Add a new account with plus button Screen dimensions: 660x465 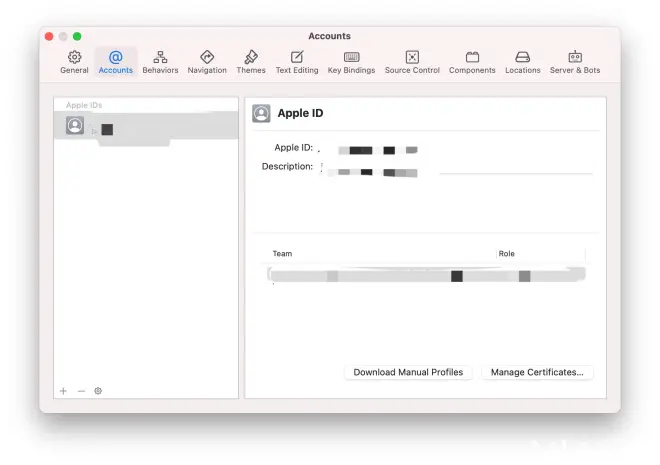(63, 391)
